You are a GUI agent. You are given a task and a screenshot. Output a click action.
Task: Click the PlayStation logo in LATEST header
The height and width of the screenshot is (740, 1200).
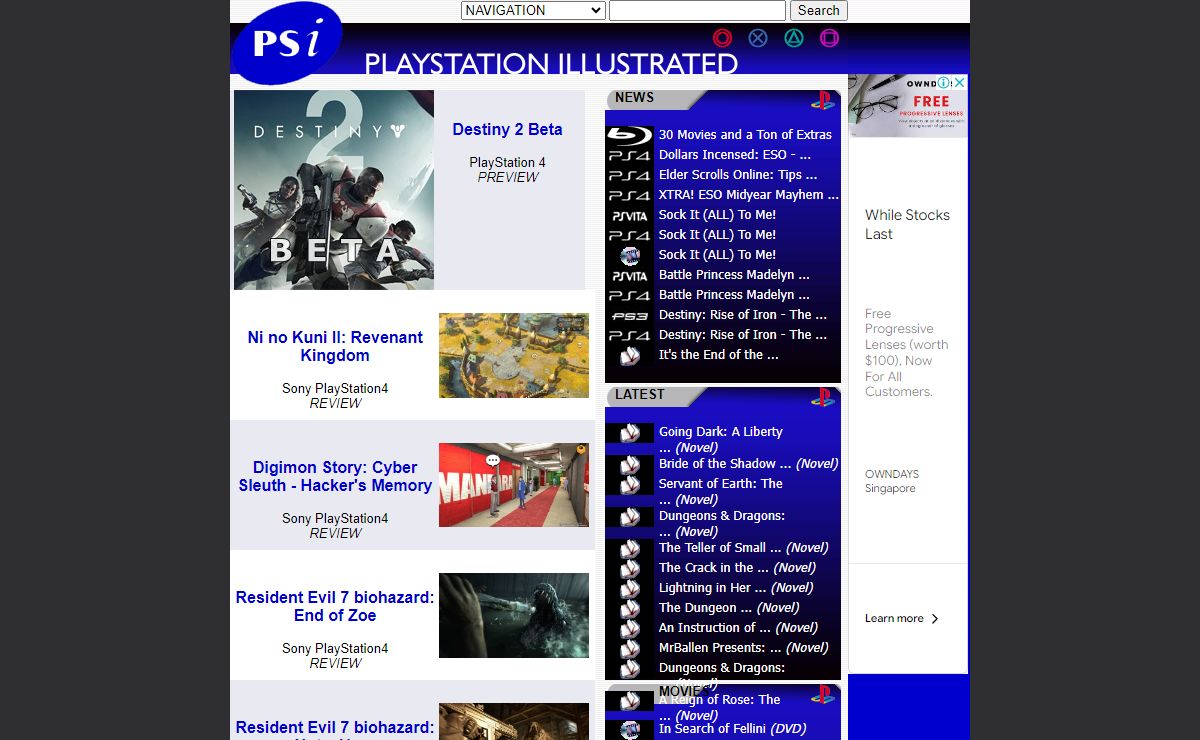point(822,397)
